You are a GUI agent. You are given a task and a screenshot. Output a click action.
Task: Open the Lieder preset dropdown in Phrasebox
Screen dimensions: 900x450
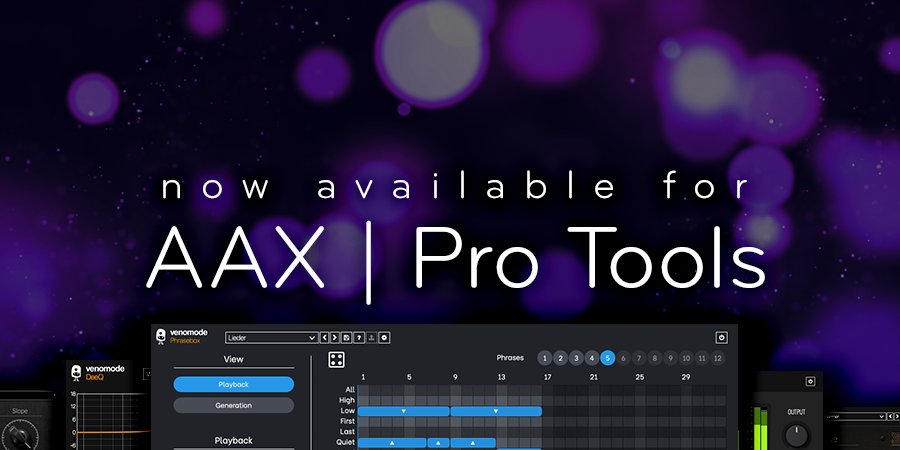click(x=271, y=338)
